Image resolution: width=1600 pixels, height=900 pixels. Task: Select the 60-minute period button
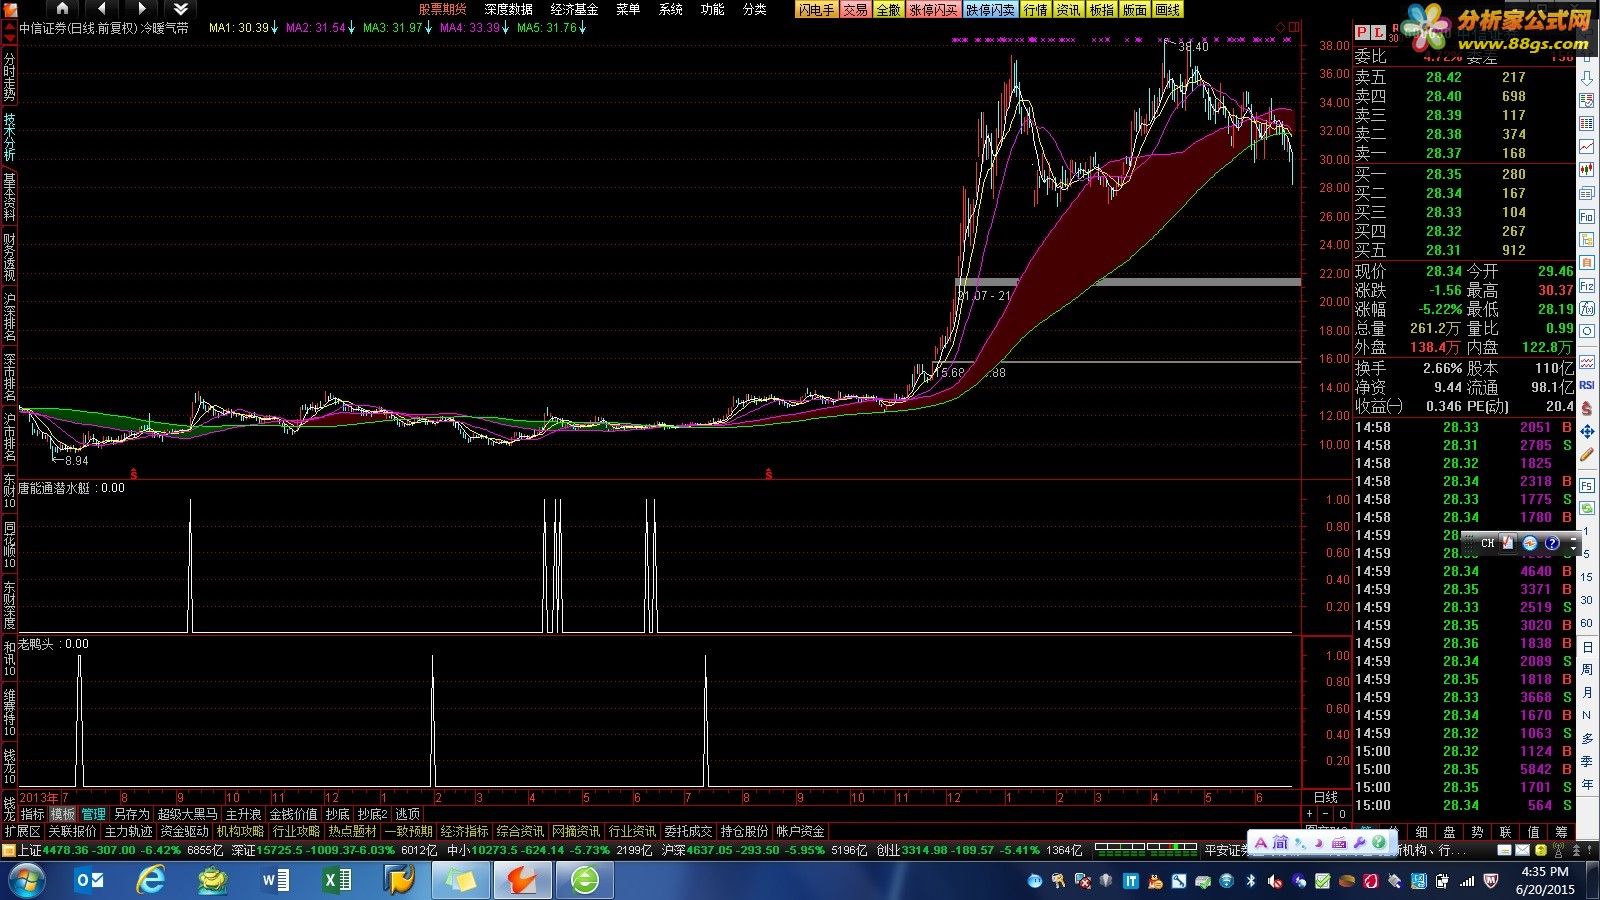coord(1587,623)
